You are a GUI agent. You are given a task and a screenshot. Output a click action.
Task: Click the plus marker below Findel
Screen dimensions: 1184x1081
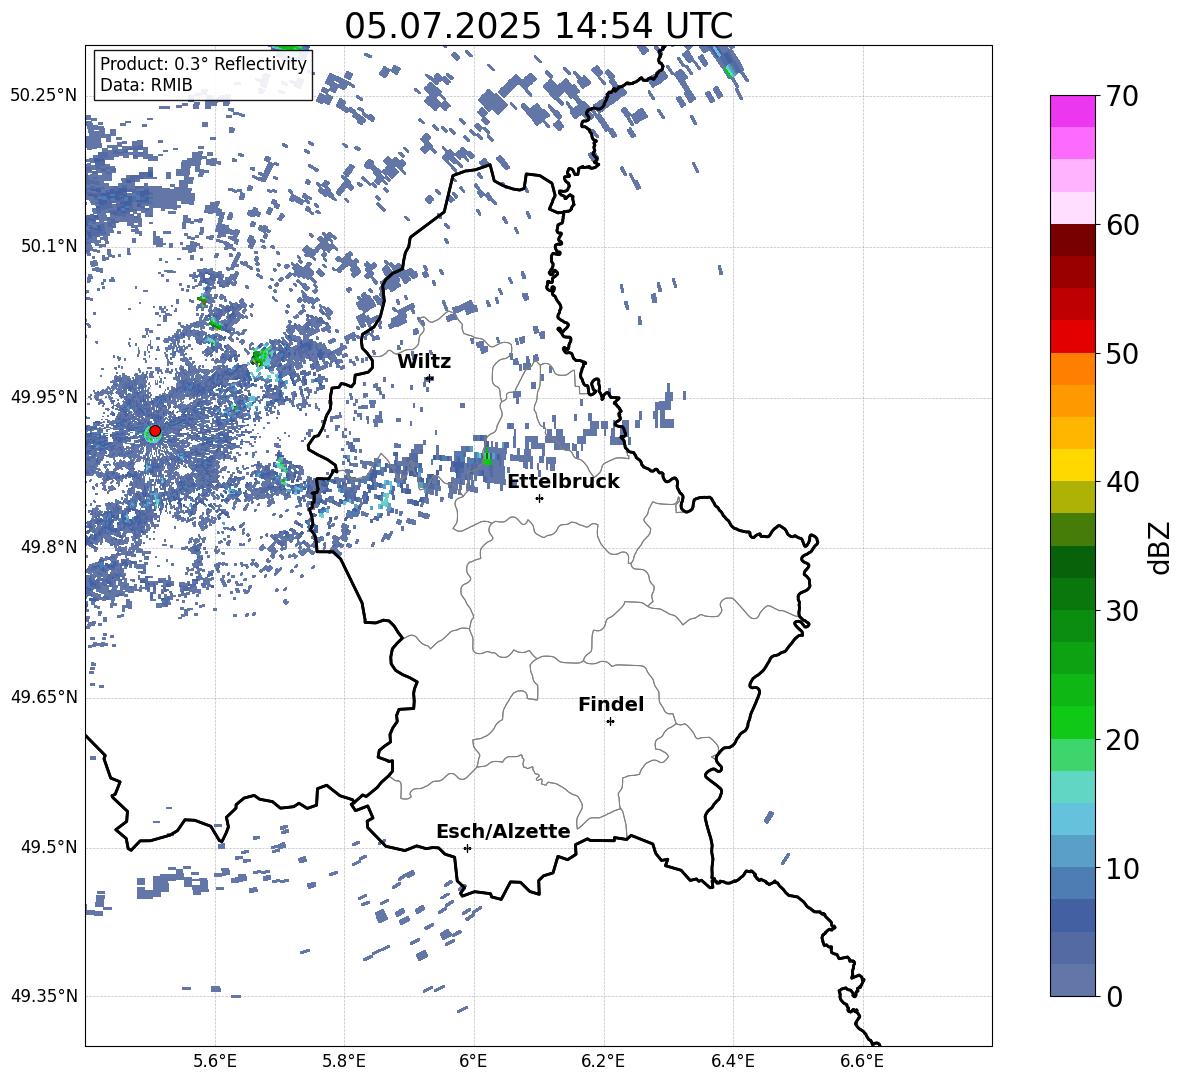tap(610, 722)
